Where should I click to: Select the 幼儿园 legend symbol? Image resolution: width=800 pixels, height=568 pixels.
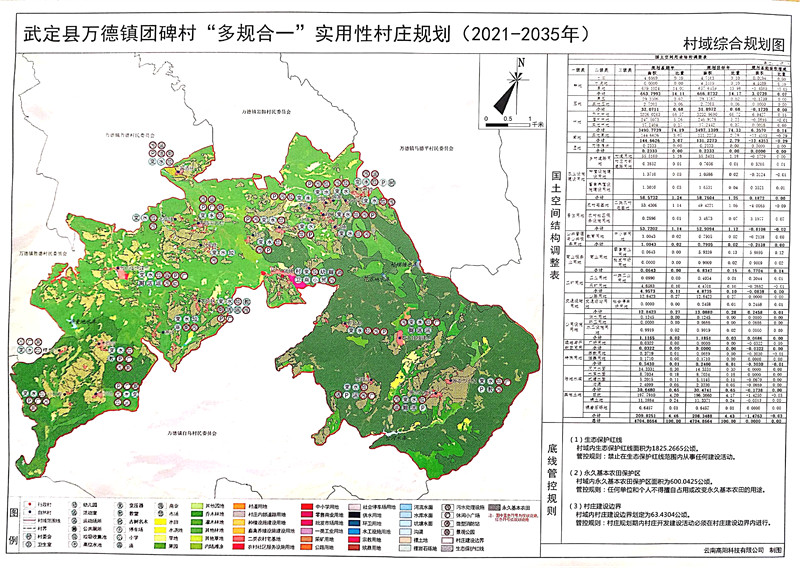[73, 506]
